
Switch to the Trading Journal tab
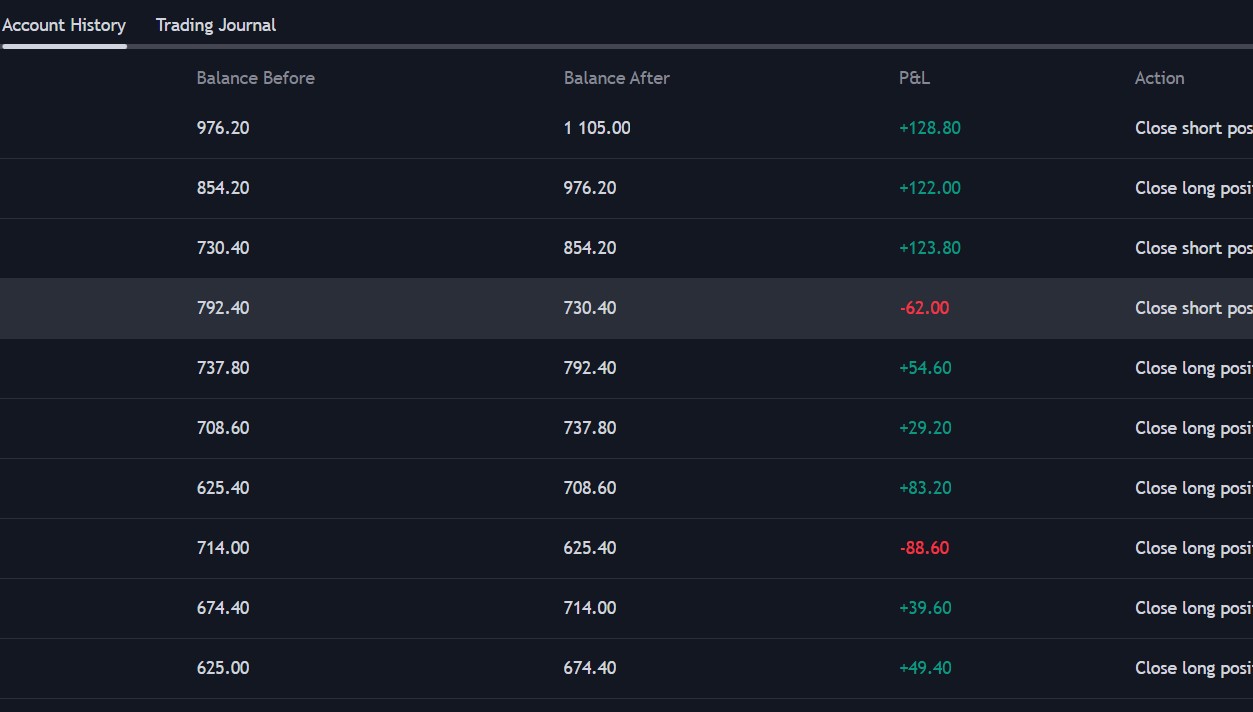coord(215,25)
